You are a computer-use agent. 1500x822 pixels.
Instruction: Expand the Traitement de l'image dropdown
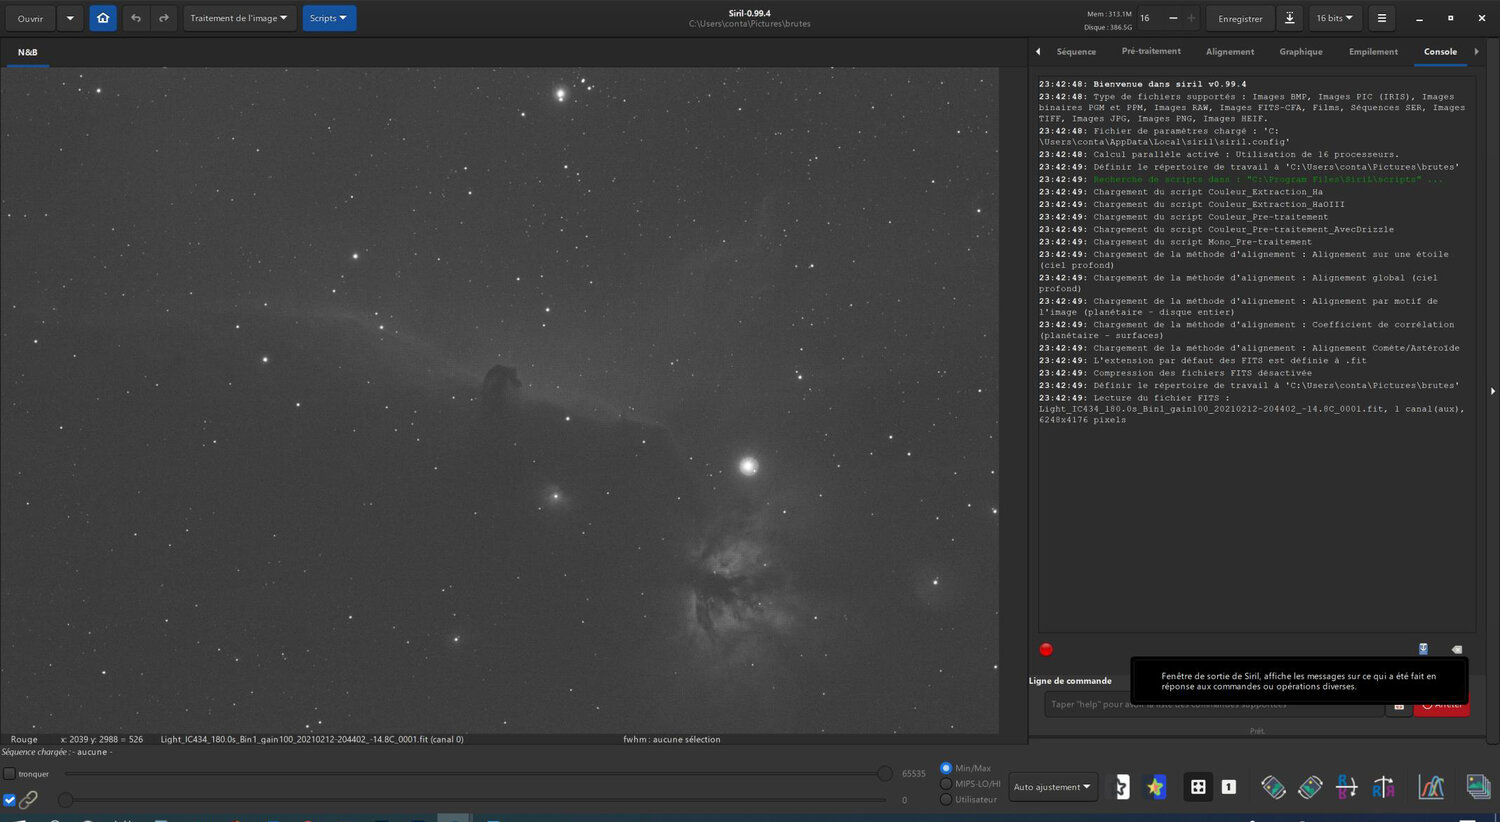tap(239, 18)
